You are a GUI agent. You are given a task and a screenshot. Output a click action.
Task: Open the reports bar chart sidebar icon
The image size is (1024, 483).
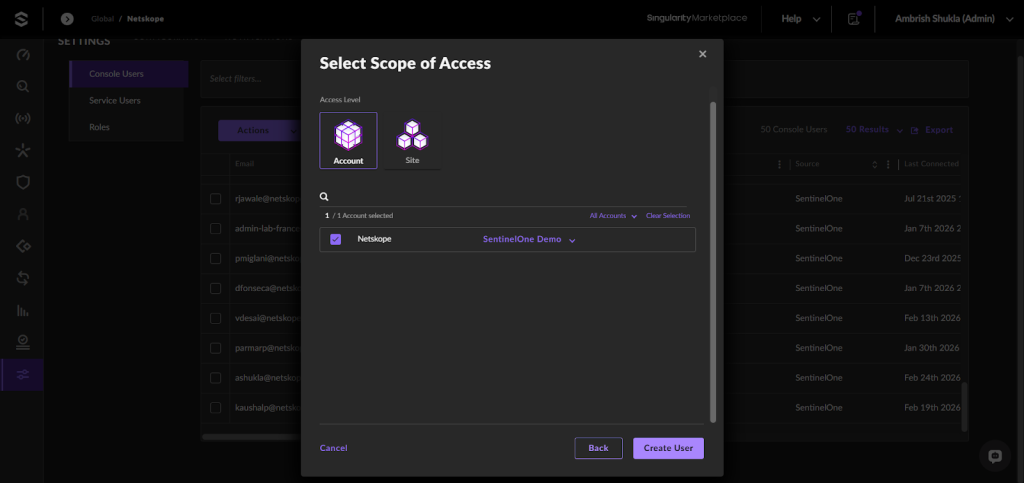click(23, 310)
